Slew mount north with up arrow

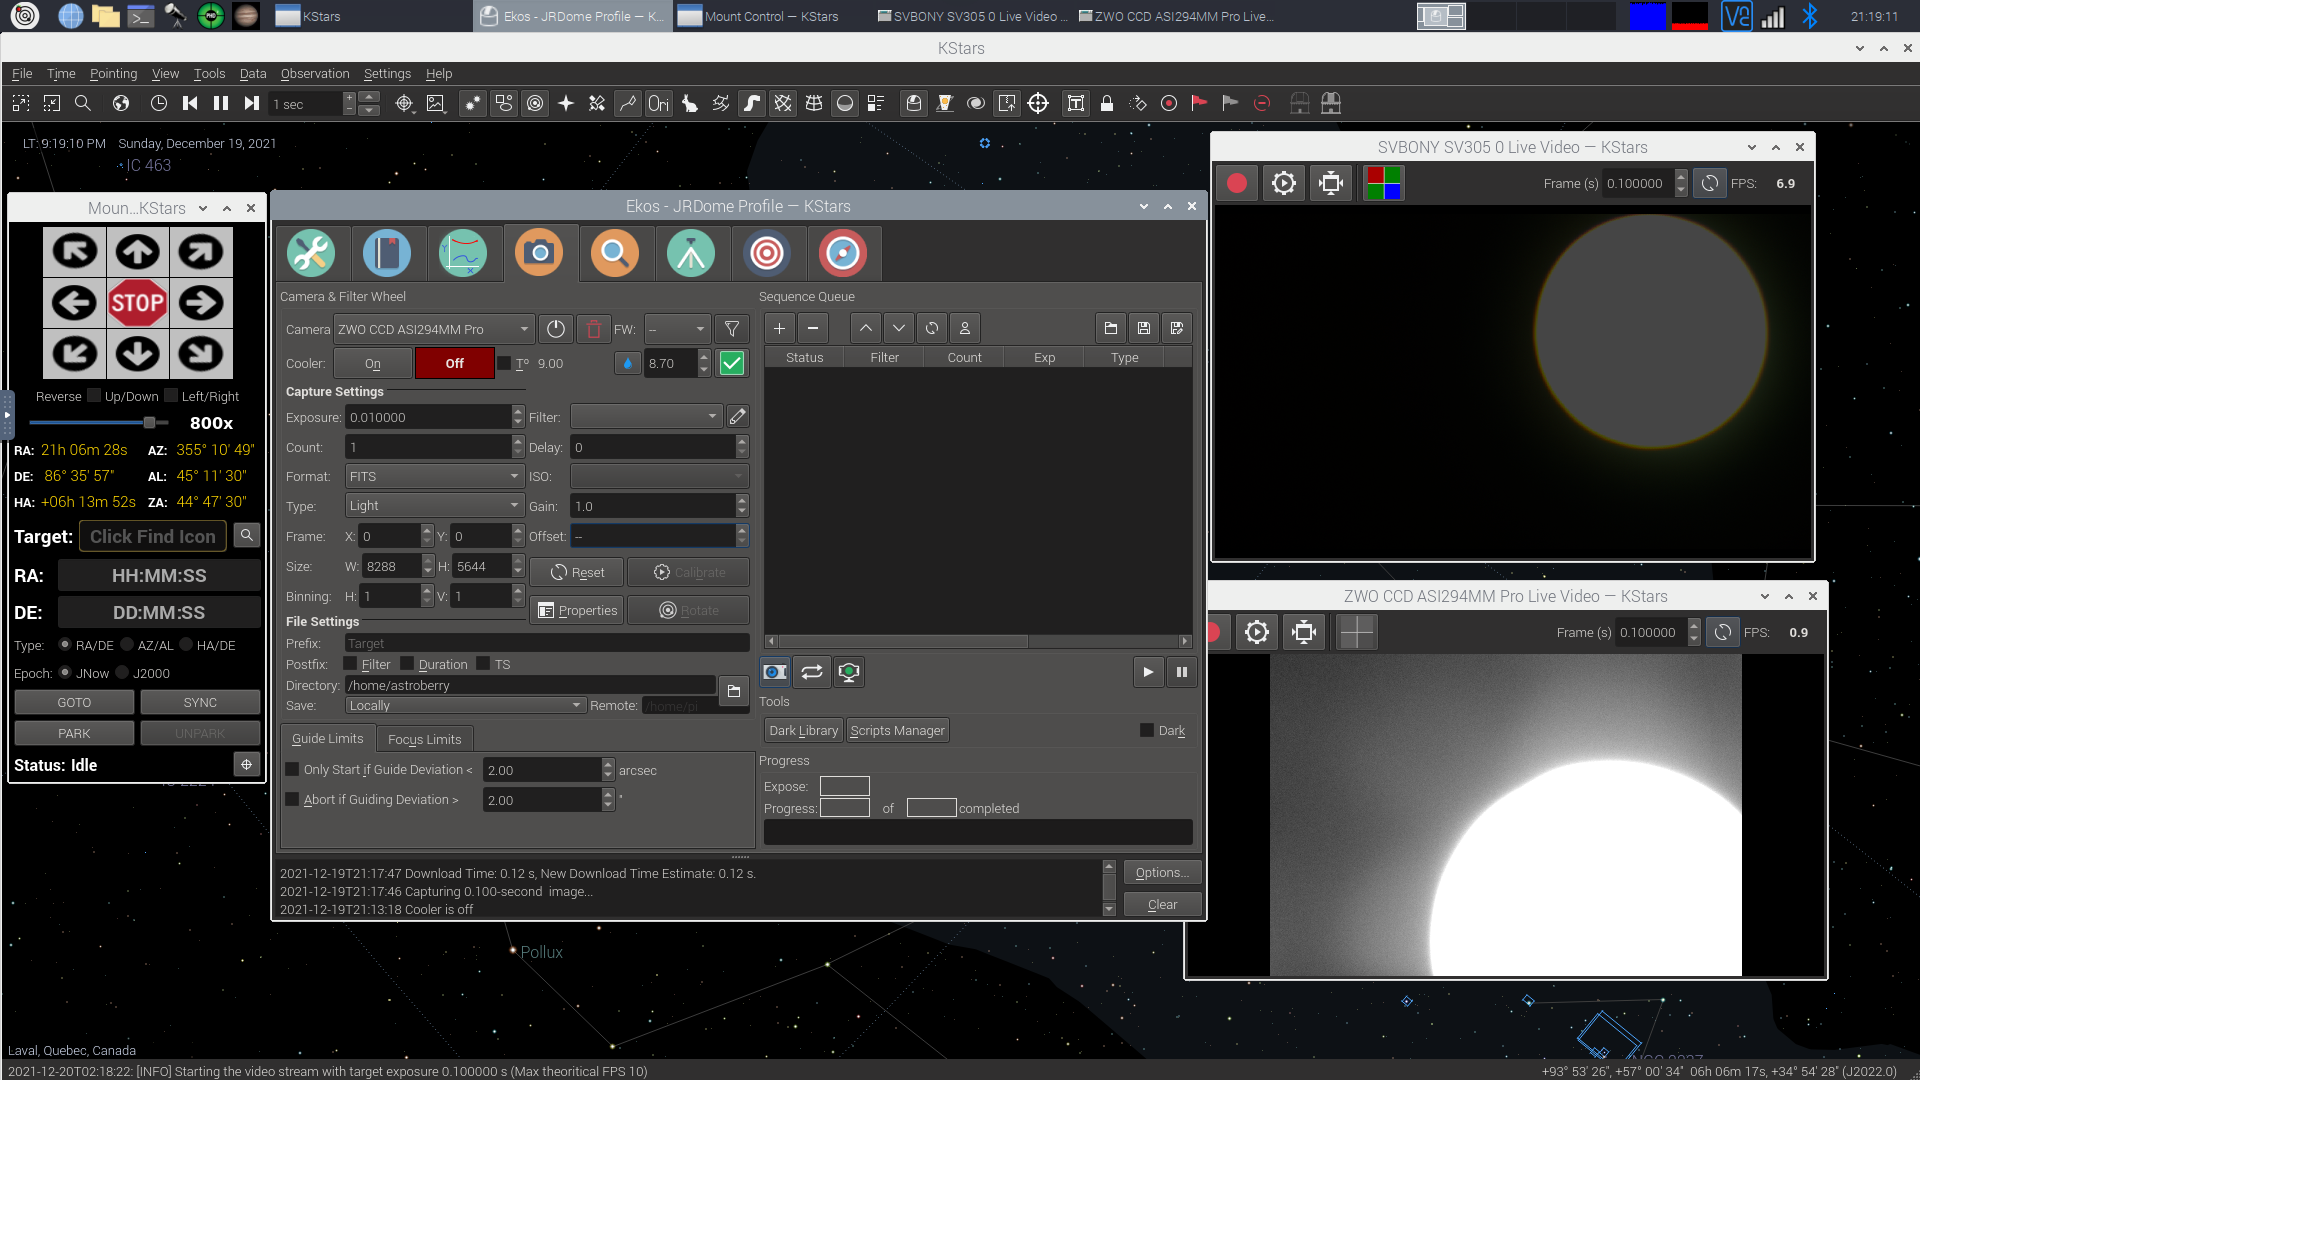point(138,252)
